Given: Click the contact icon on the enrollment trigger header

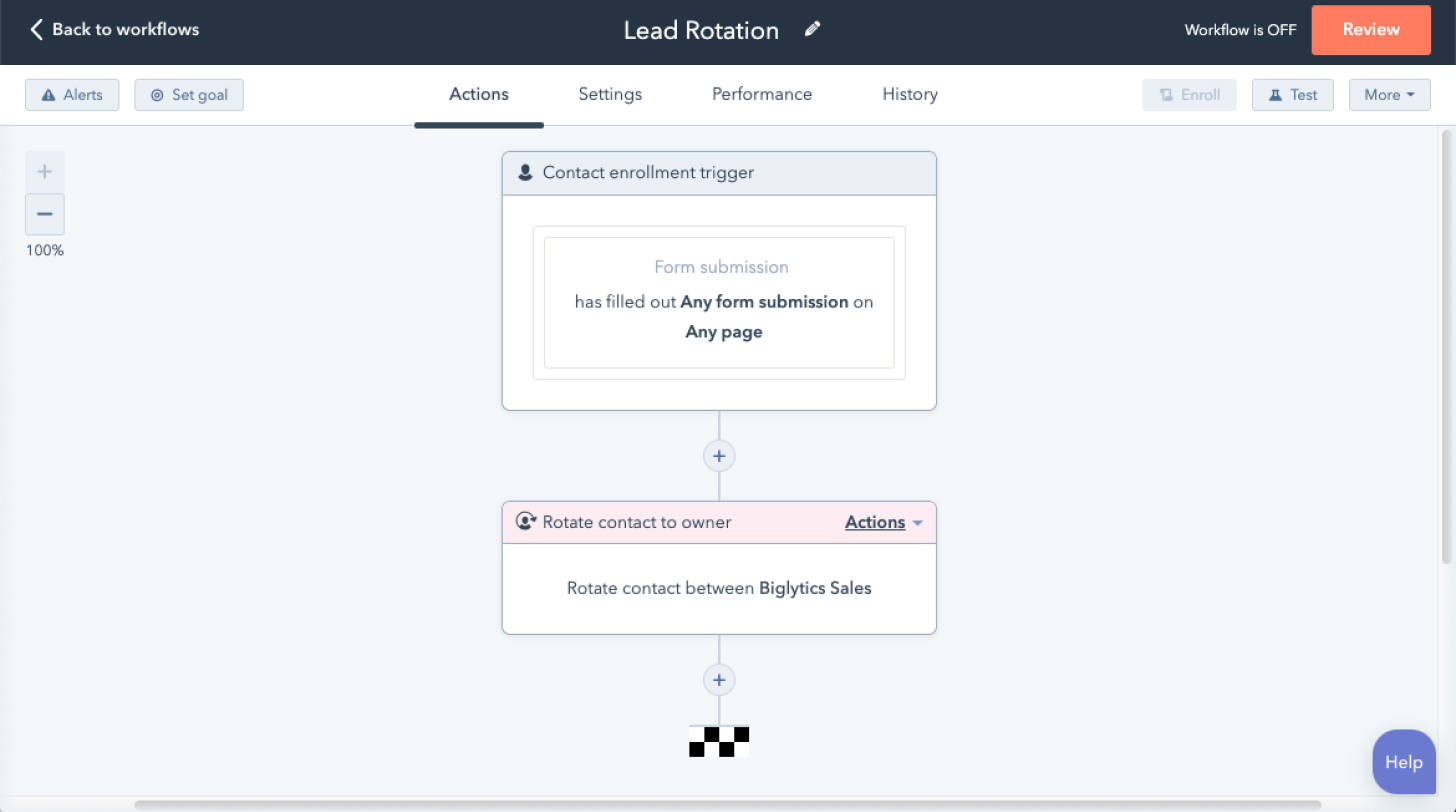Looking at the screenshot, I should pos(525,172).
